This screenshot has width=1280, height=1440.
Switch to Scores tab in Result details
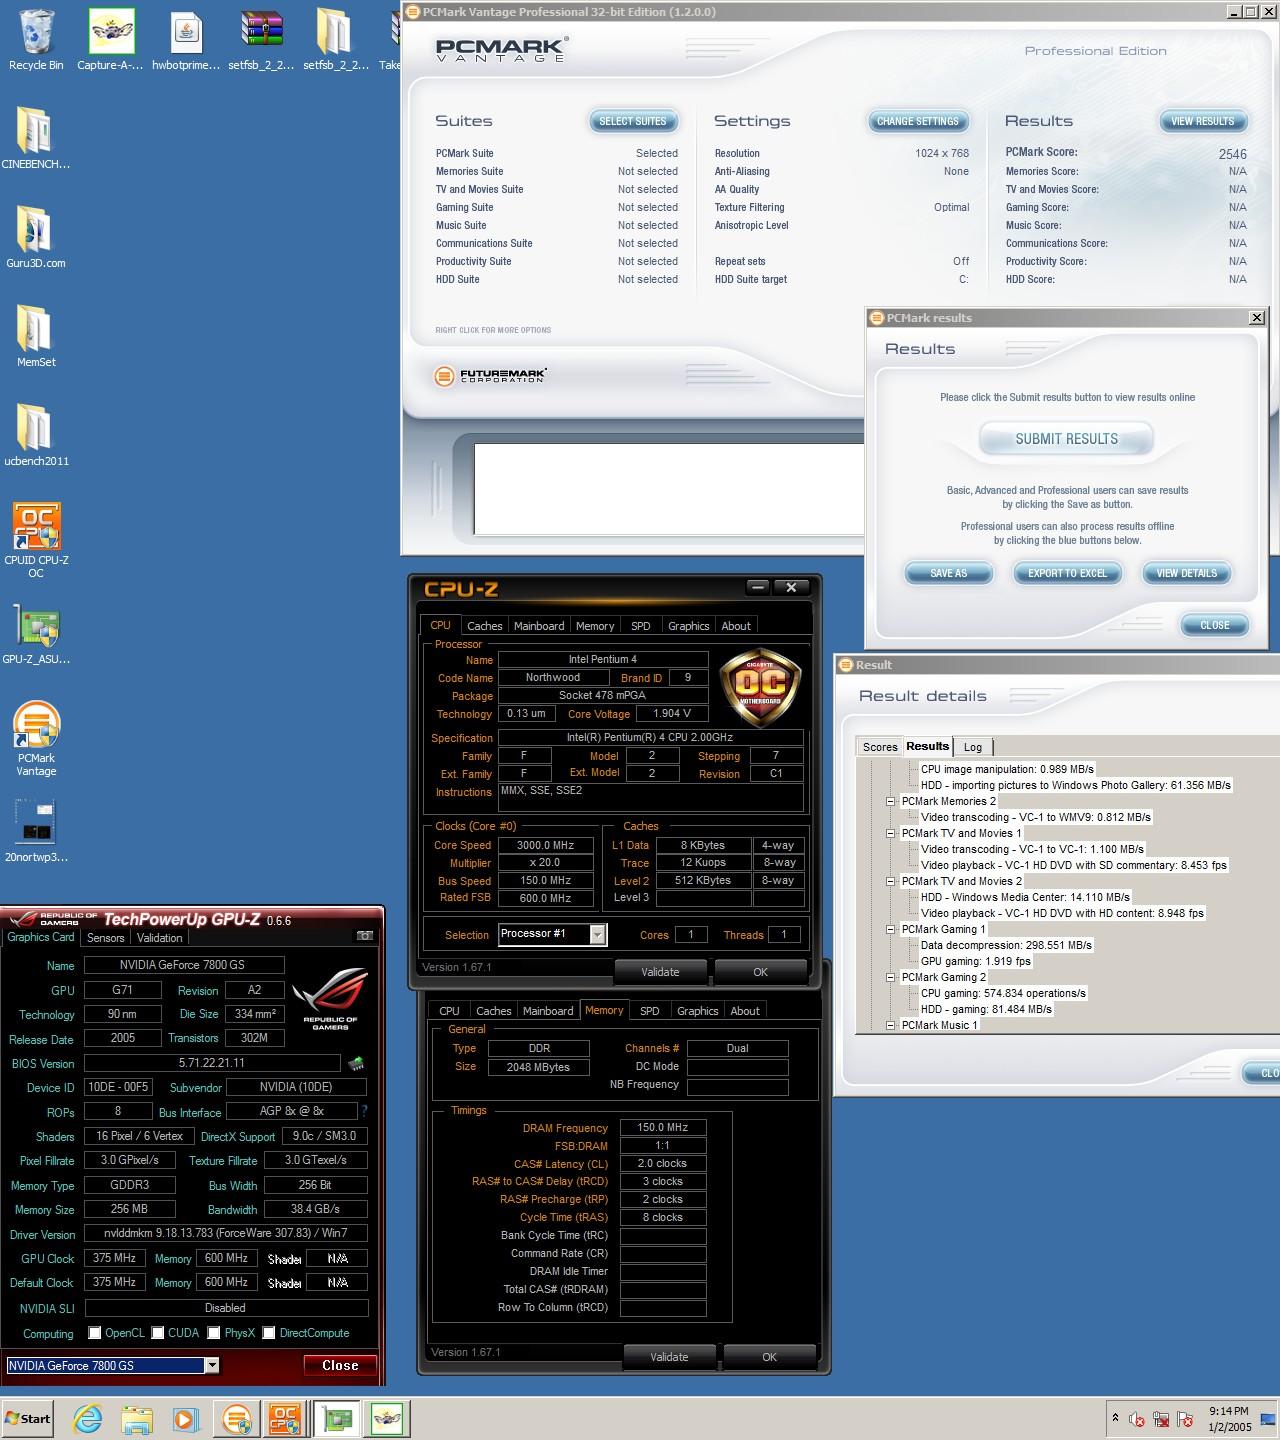880,747
